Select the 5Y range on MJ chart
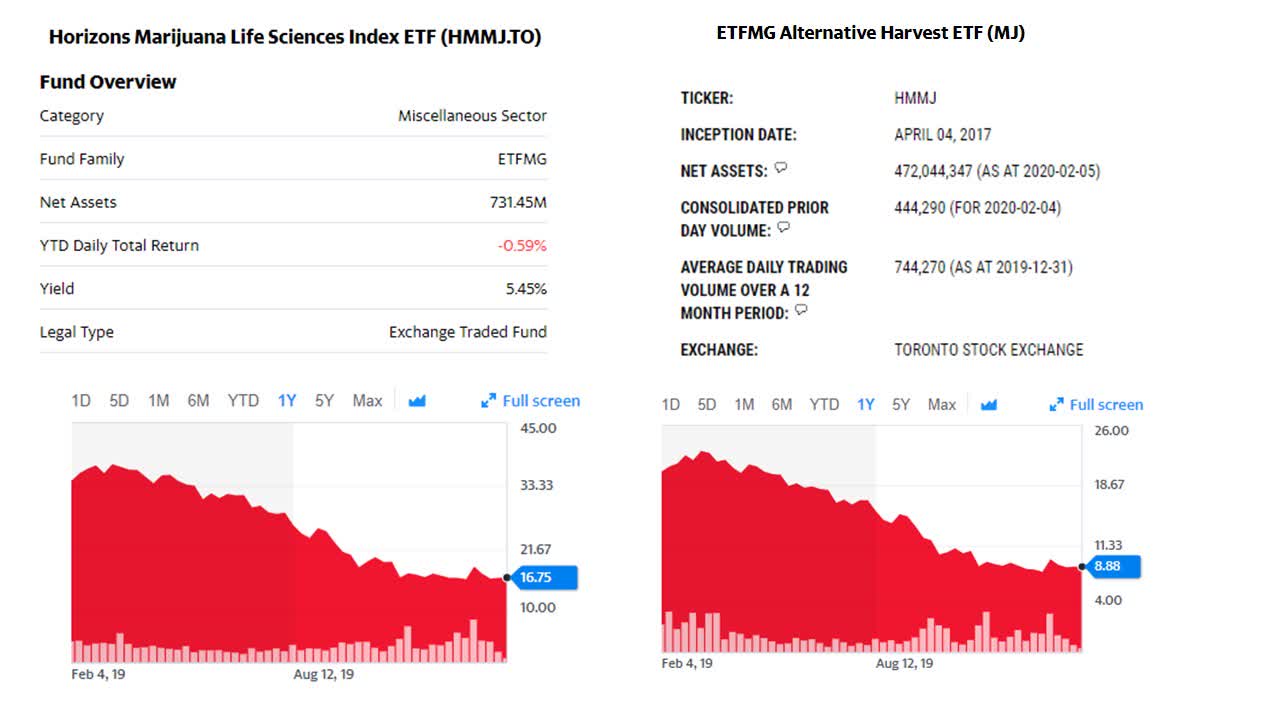The image size is (1280, 720). 901,404
